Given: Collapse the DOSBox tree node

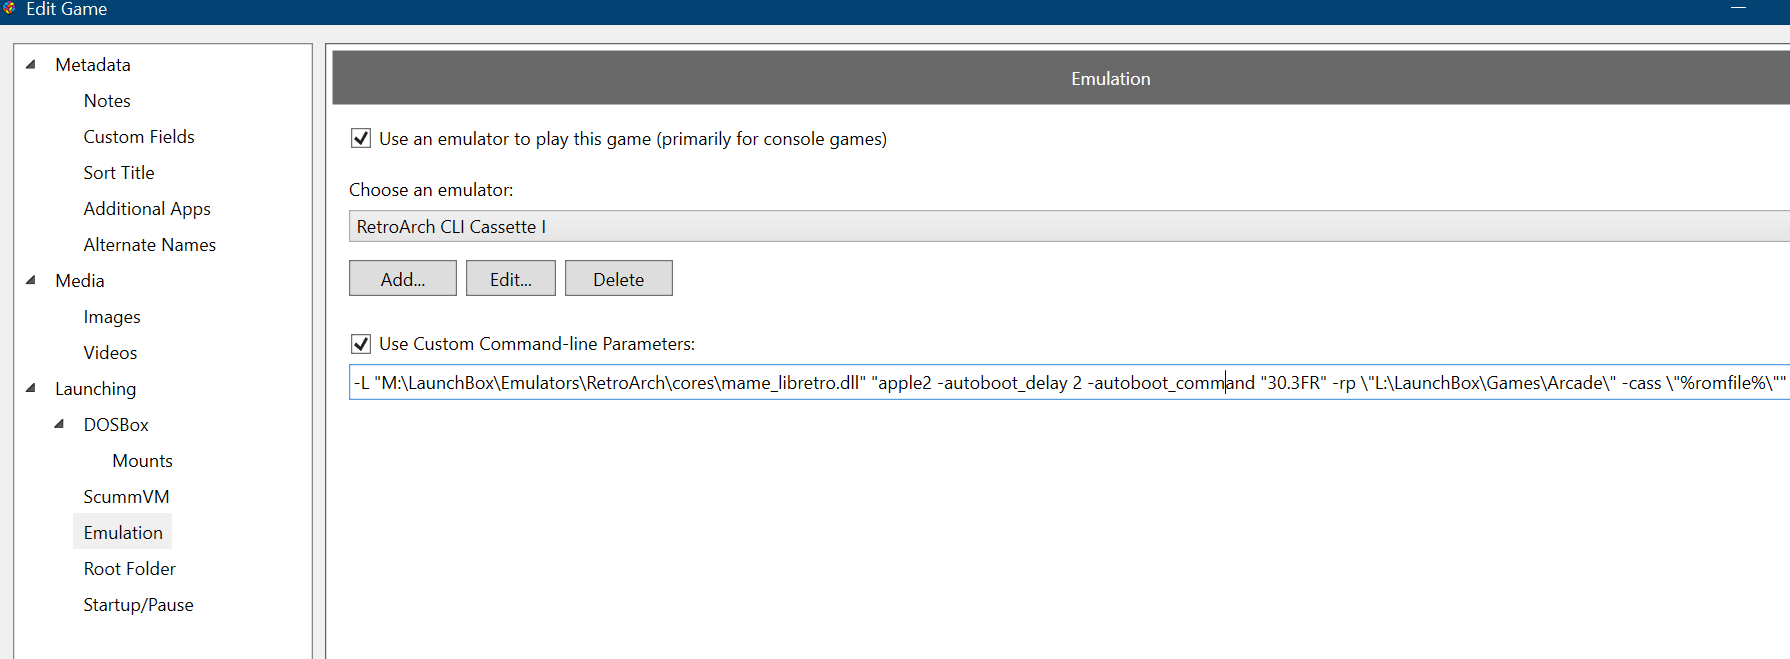Looking at the screenshot, I should tap(60, 424).
